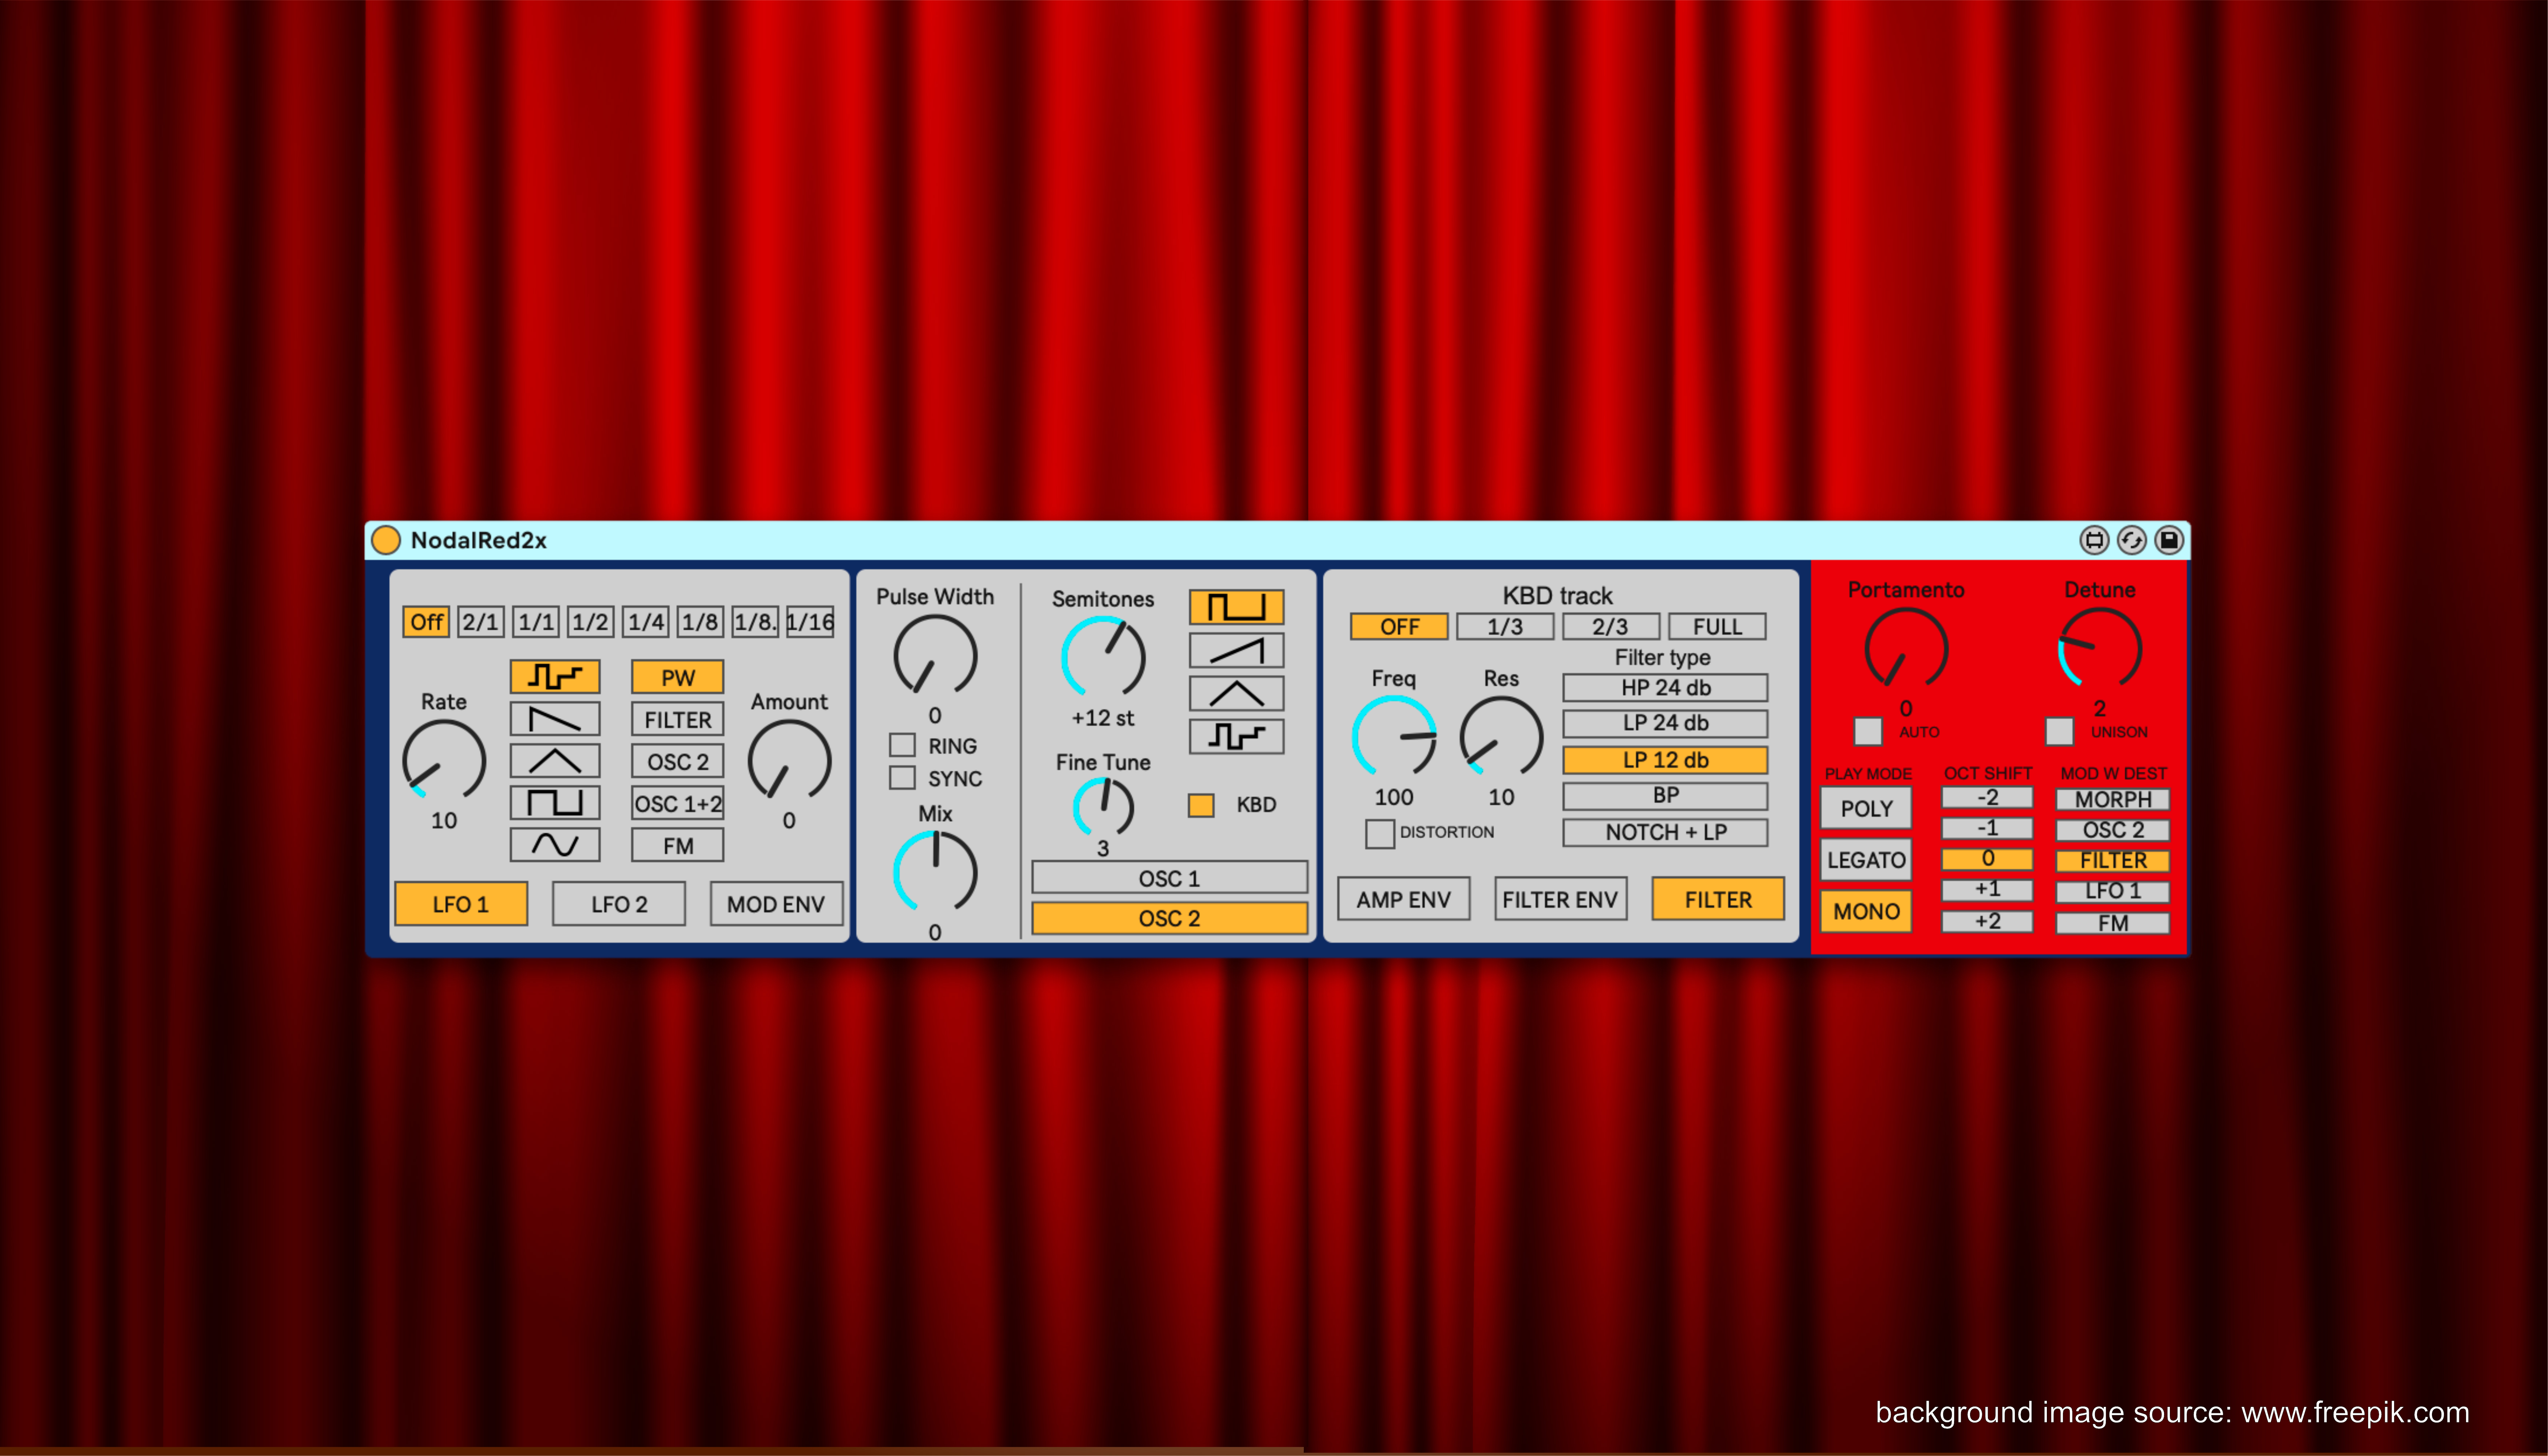Select 1/4 LFO sync rate
Viewport: 2548px width, 1456px height.
click(x=646, y=622)
